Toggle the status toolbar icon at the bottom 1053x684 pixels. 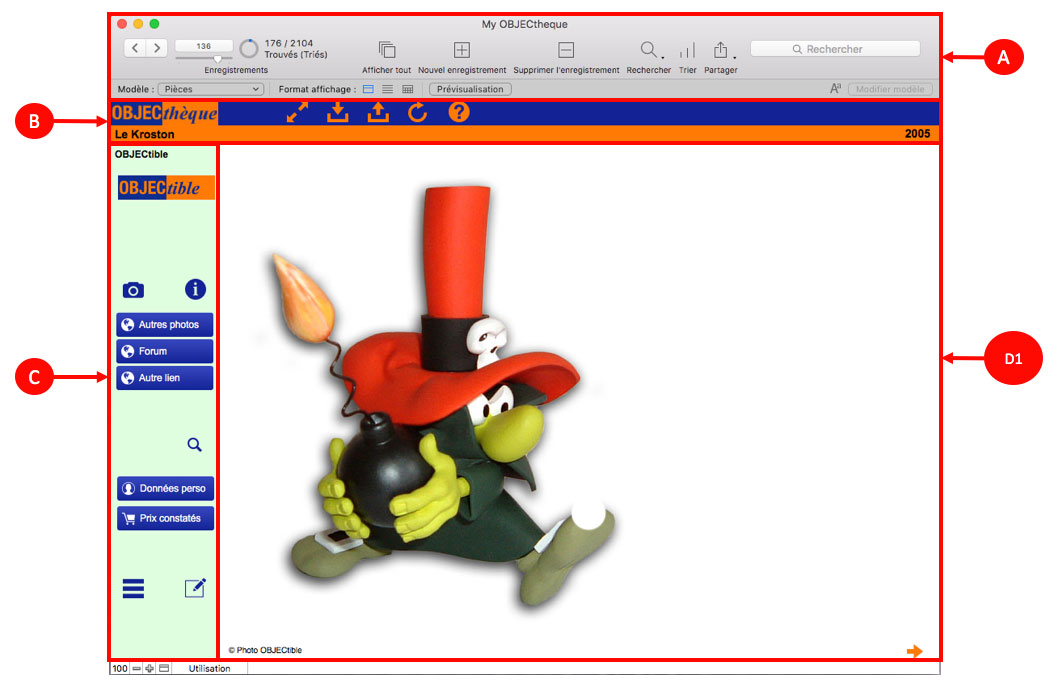pos(165,669)
